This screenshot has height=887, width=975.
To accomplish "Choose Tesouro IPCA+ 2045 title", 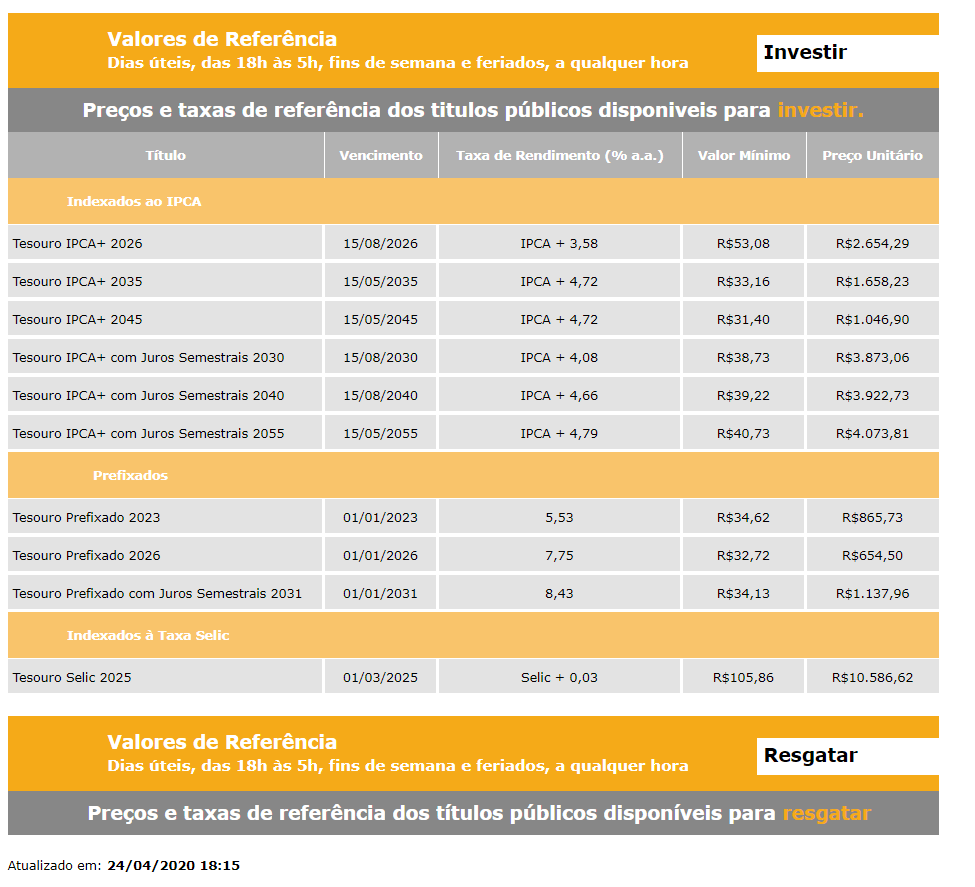I will click(78, 320).
